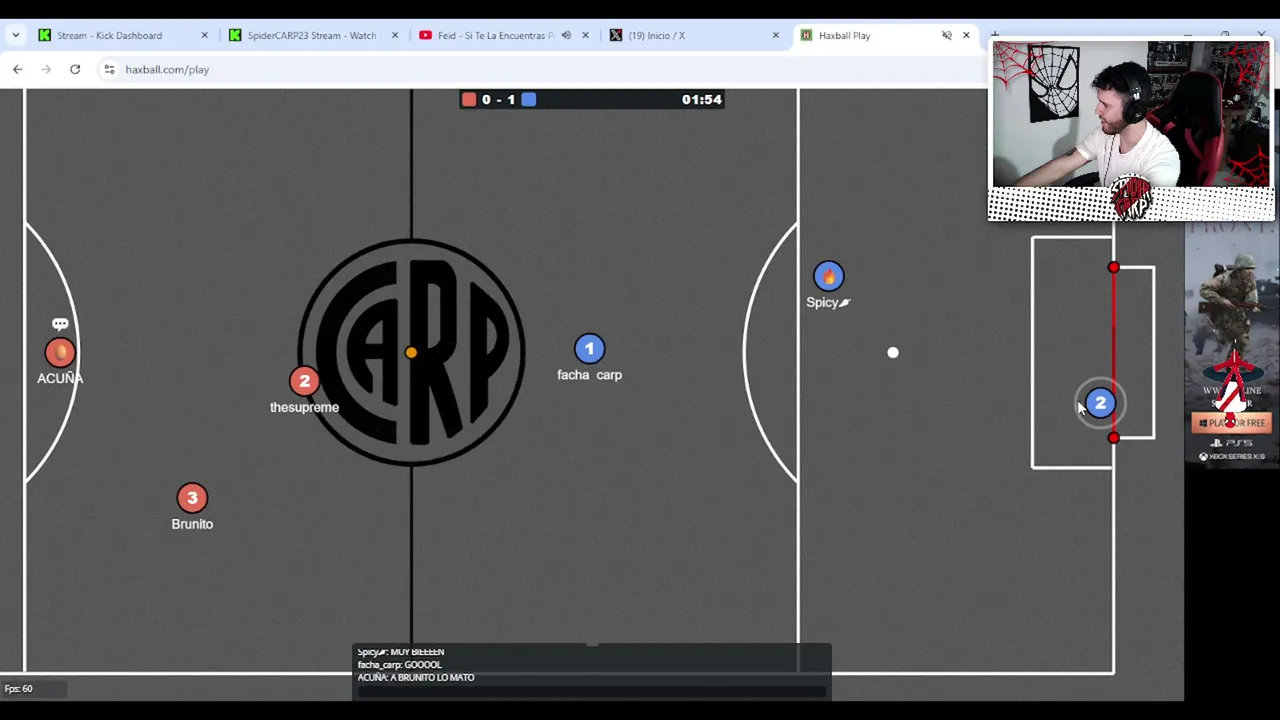
Task: Click red player number 3 Brunito
Action: pos(192,498)
